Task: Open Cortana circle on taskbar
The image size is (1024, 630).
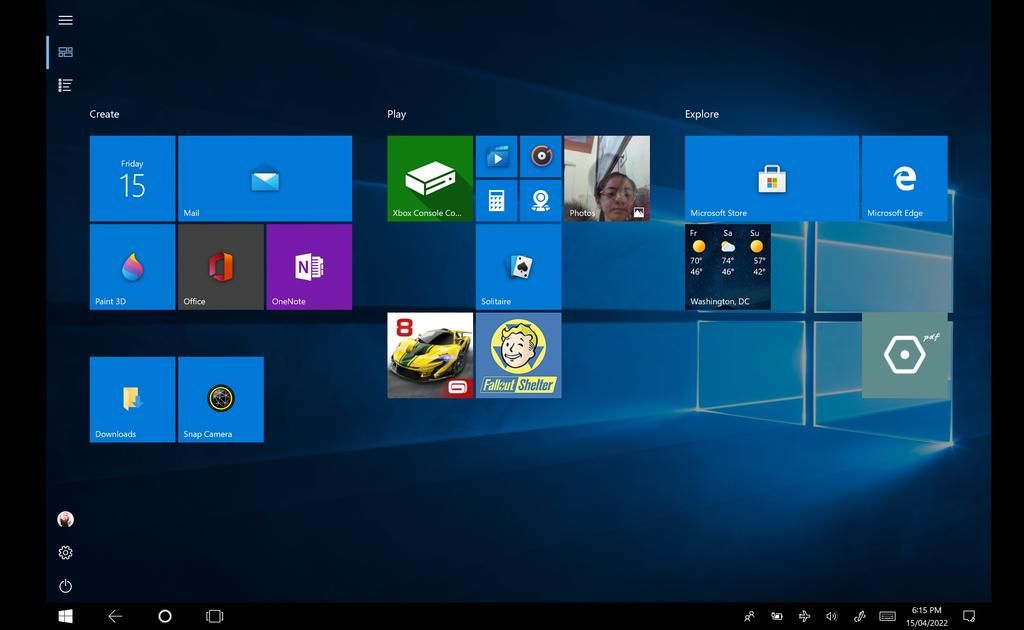Action: coord(165,616)
